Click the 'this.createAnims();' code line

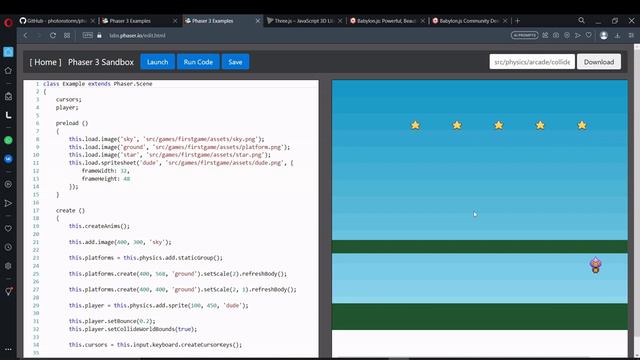99,226
